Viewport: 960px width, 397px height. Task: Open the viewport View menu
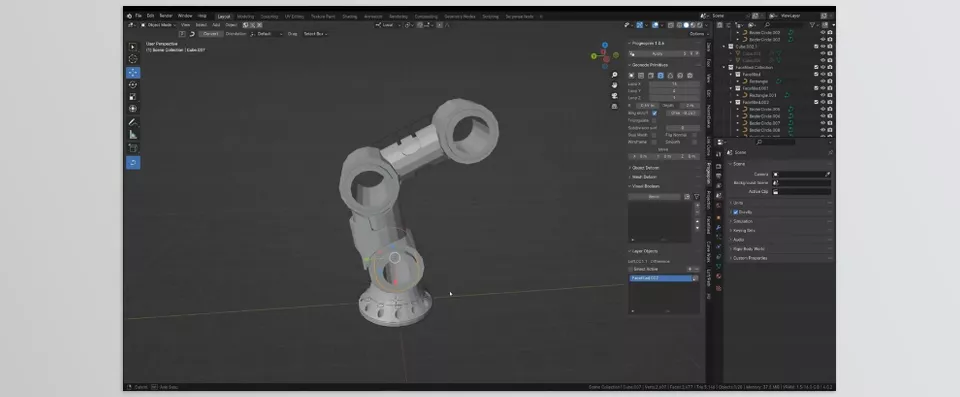pyautogui.click(x=185, y=25)
